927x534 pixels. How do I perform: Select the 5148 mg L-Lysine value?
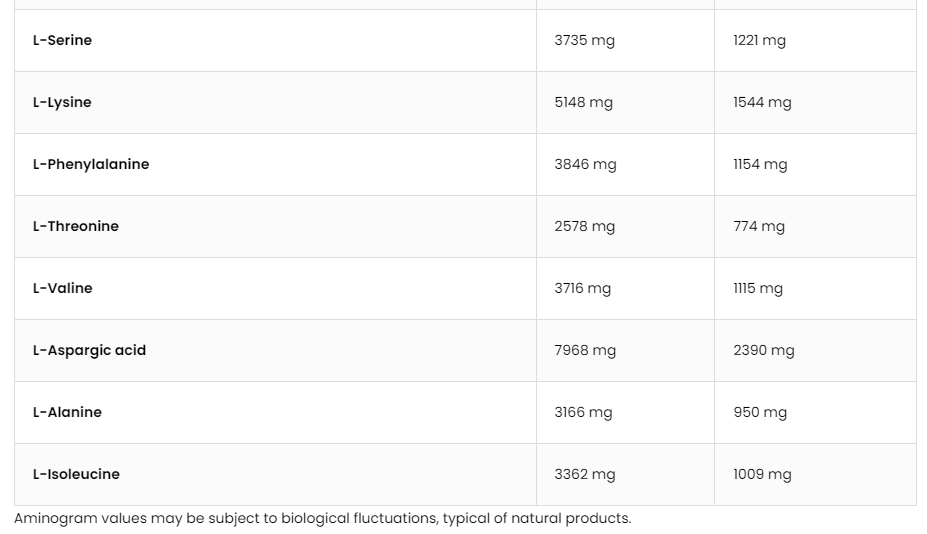[x=583, y=102]
